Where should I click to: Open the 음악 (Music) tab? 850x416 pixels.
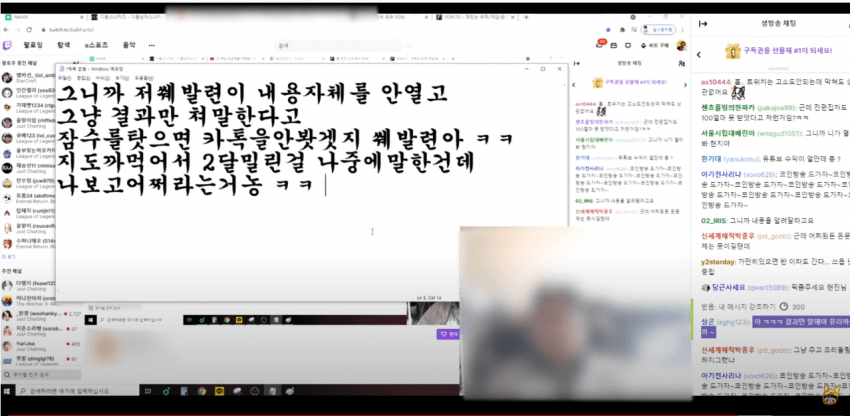click(x=129, y=46)
